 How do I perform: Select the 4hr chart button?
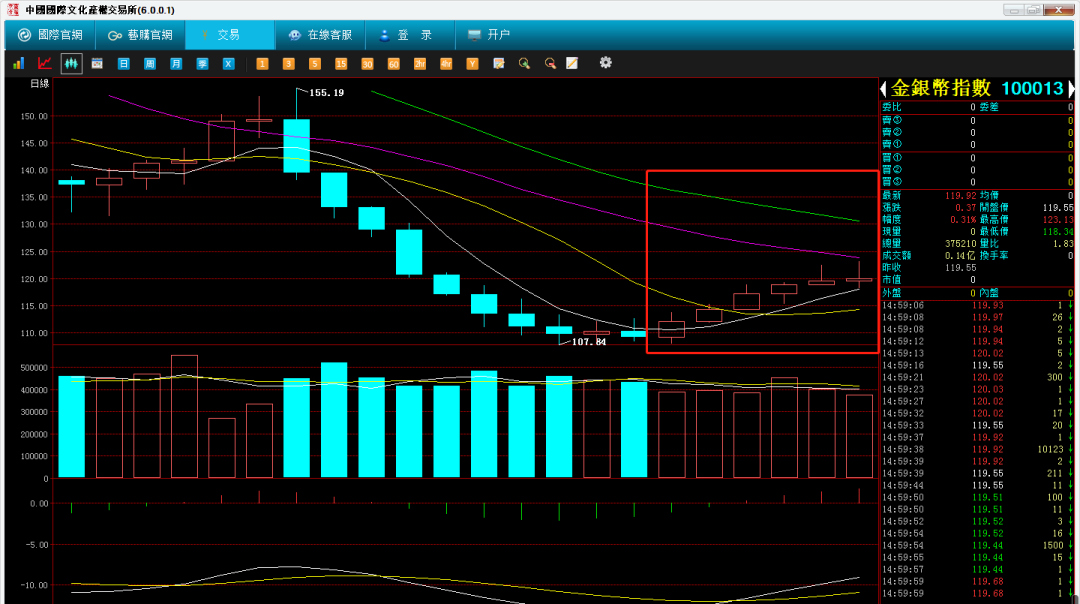click(x=446, y=63)
